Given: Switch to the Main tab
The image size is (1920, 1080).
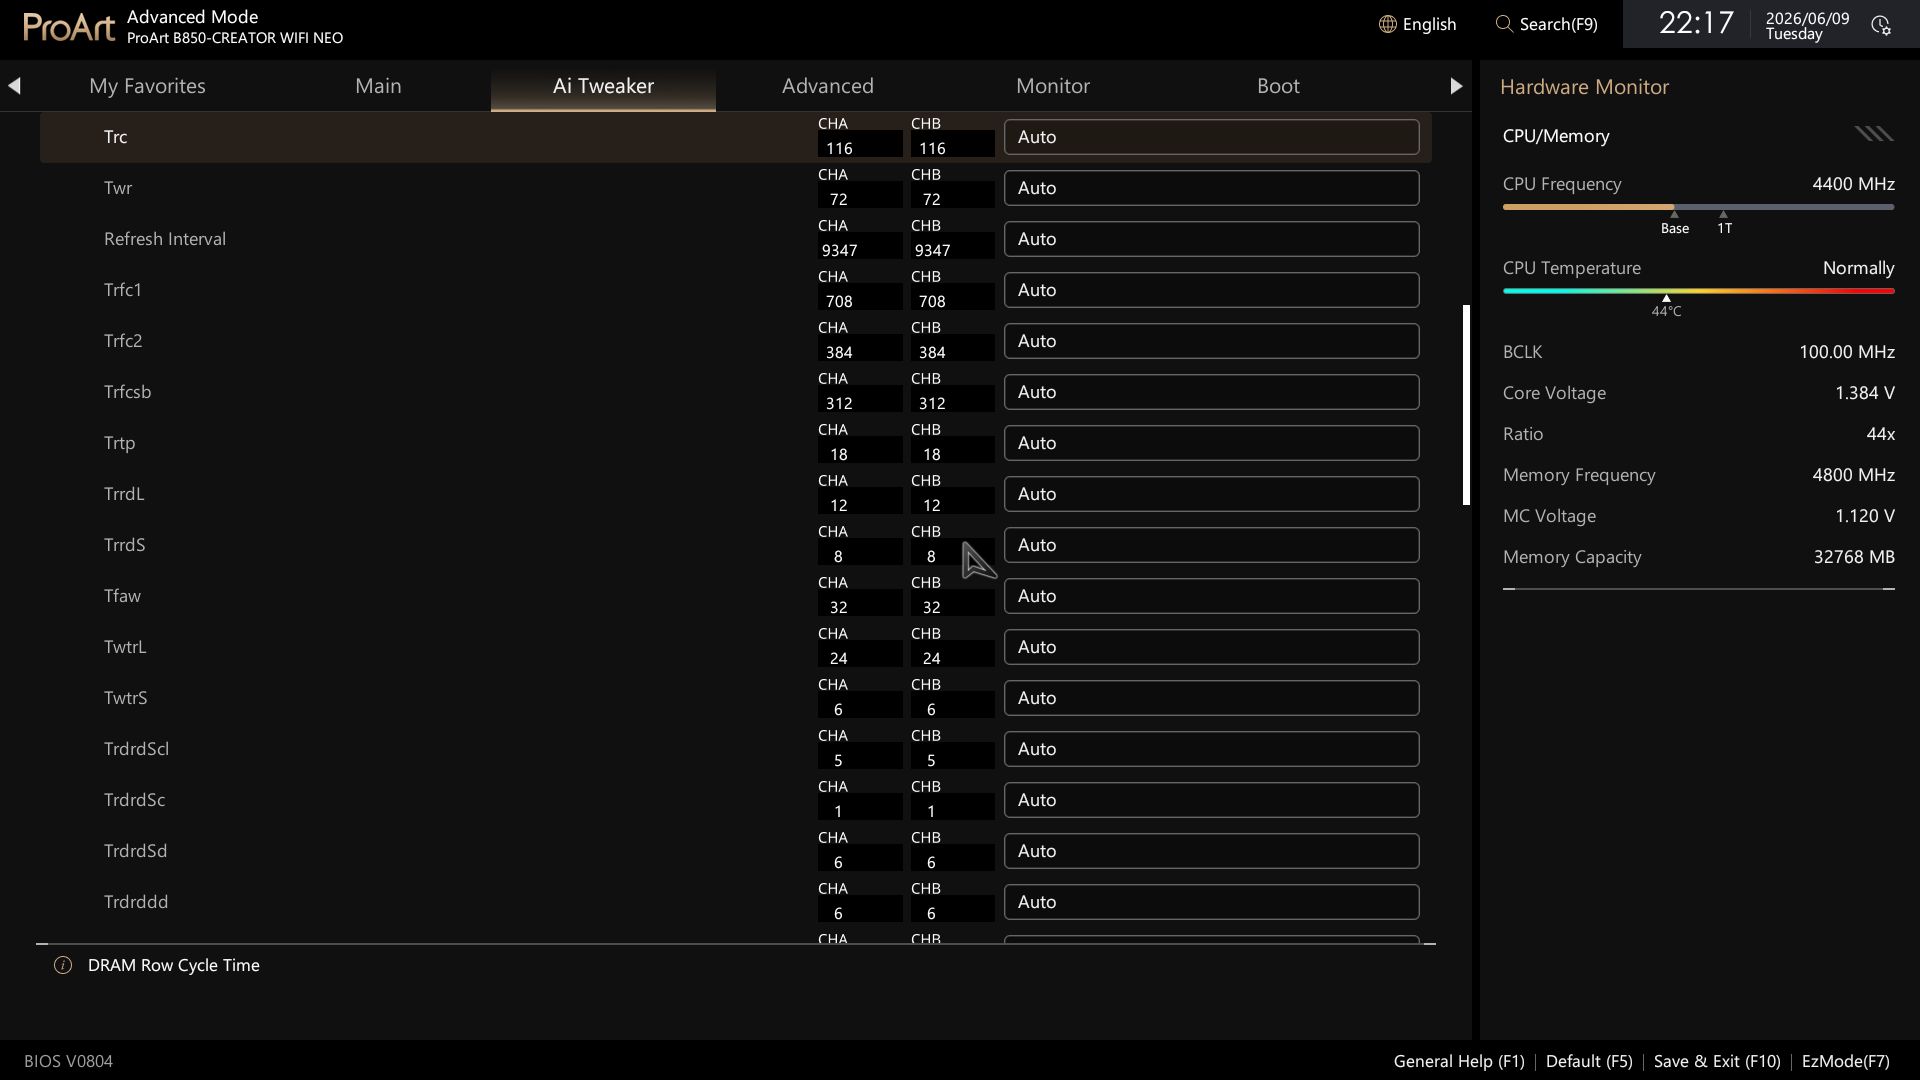Looking at the screenshot, I should point(378,86).
